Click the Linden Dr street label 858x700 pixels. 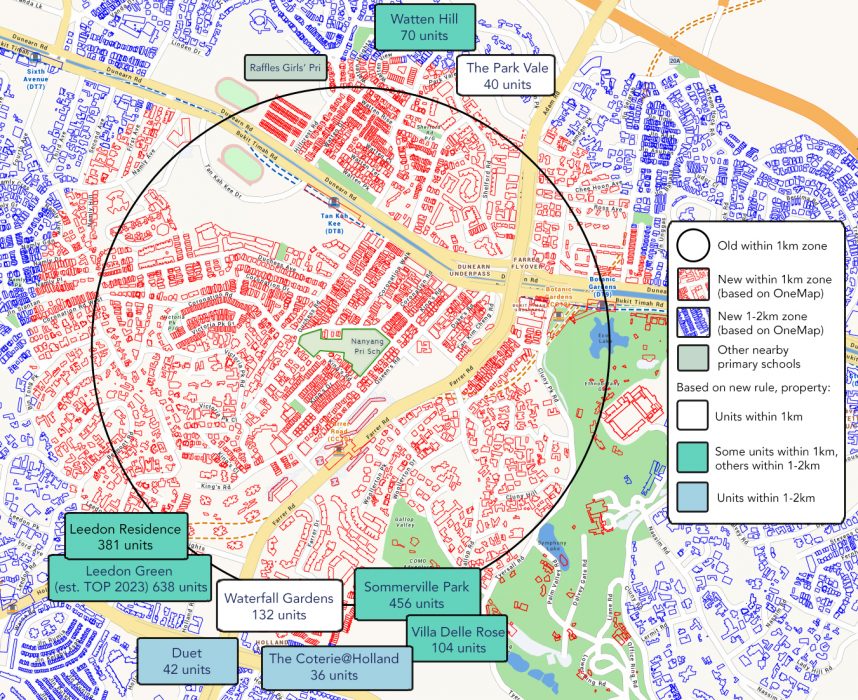(187, 47)
